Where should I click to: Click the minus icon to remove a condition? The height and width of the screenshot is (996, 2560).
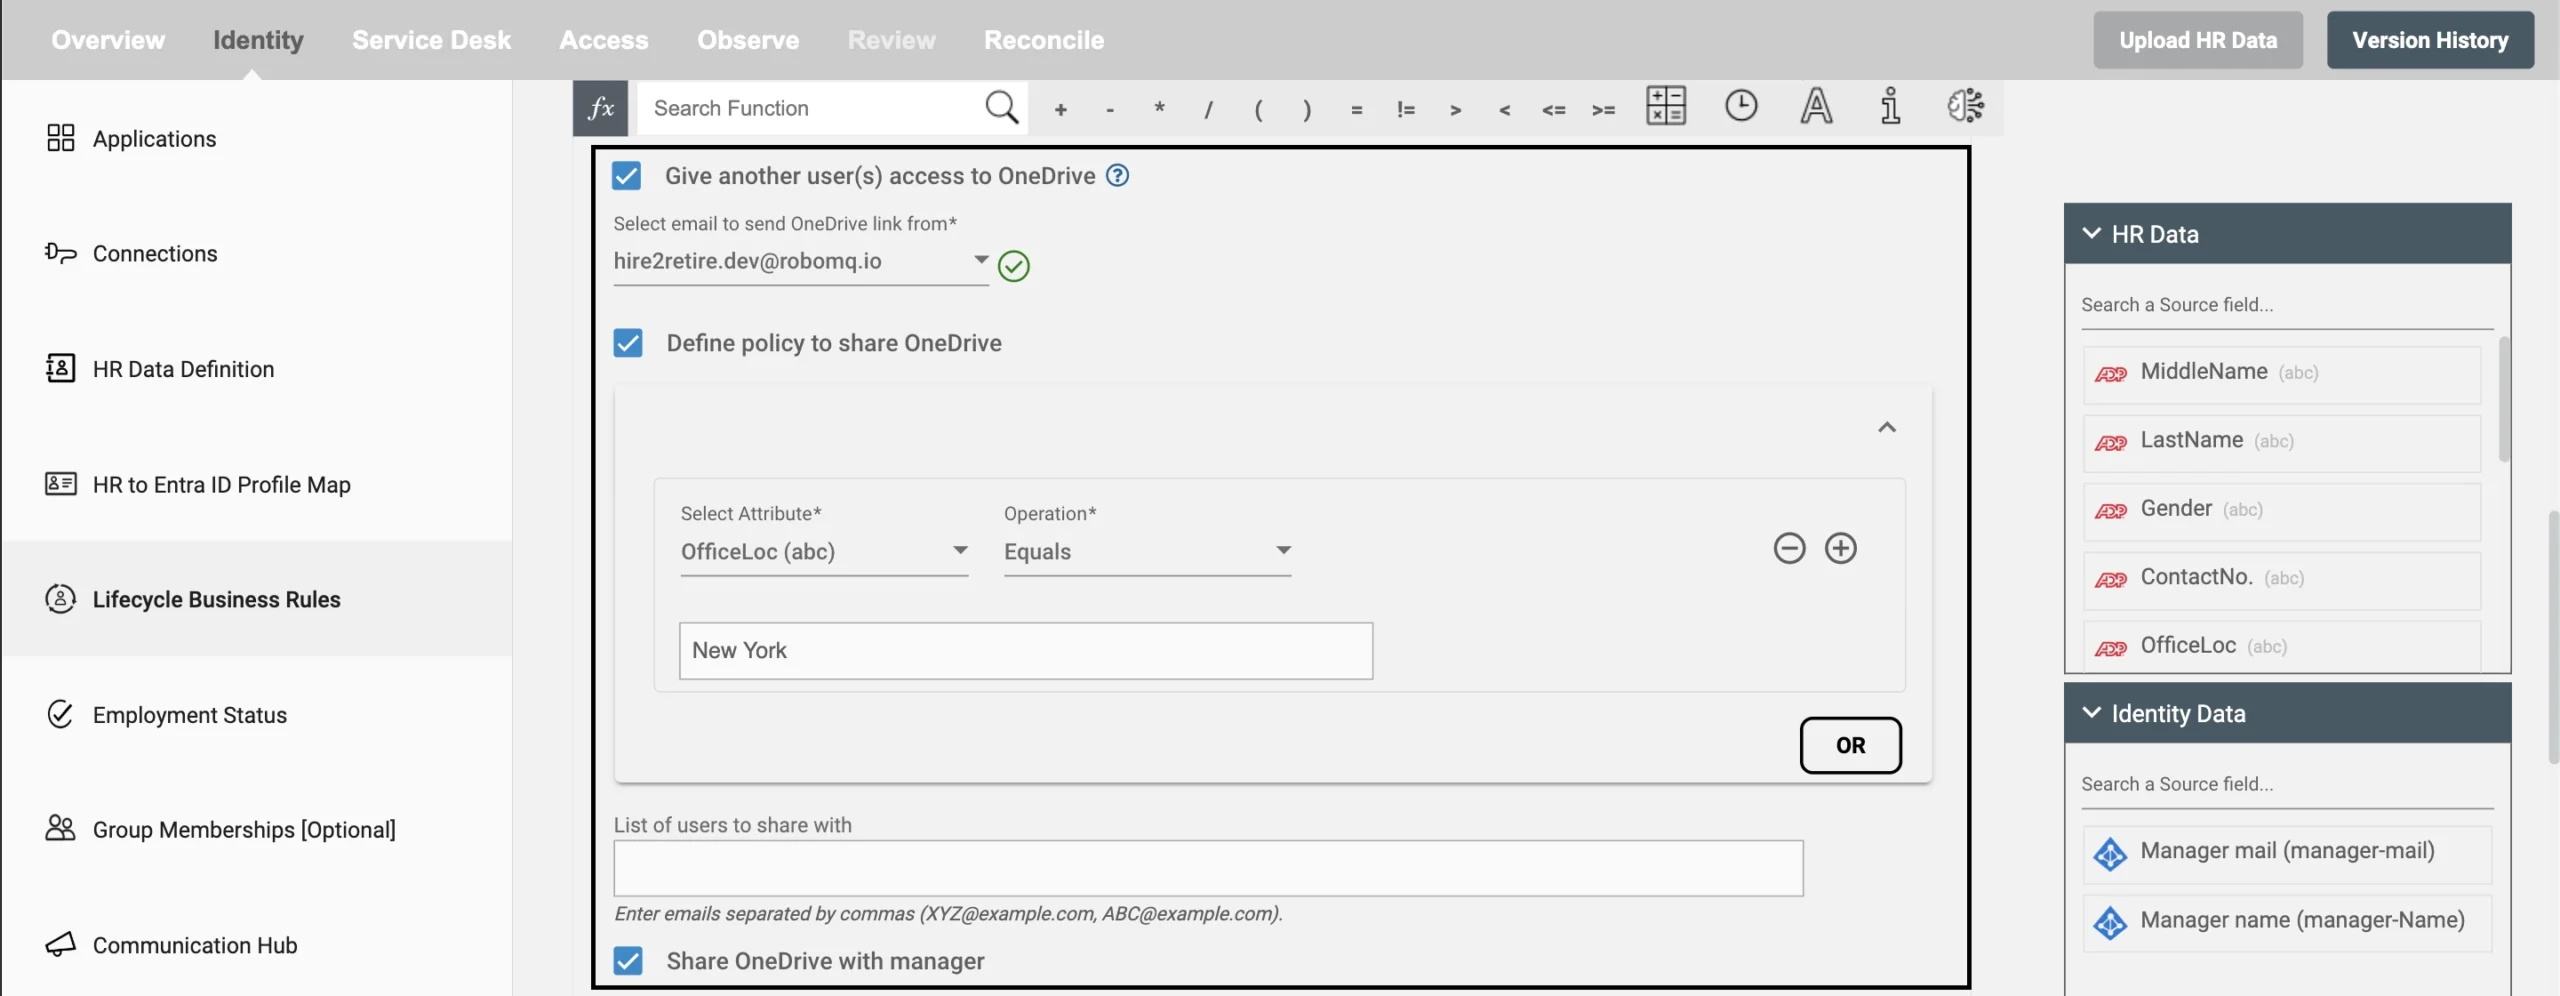[1789, 547]
